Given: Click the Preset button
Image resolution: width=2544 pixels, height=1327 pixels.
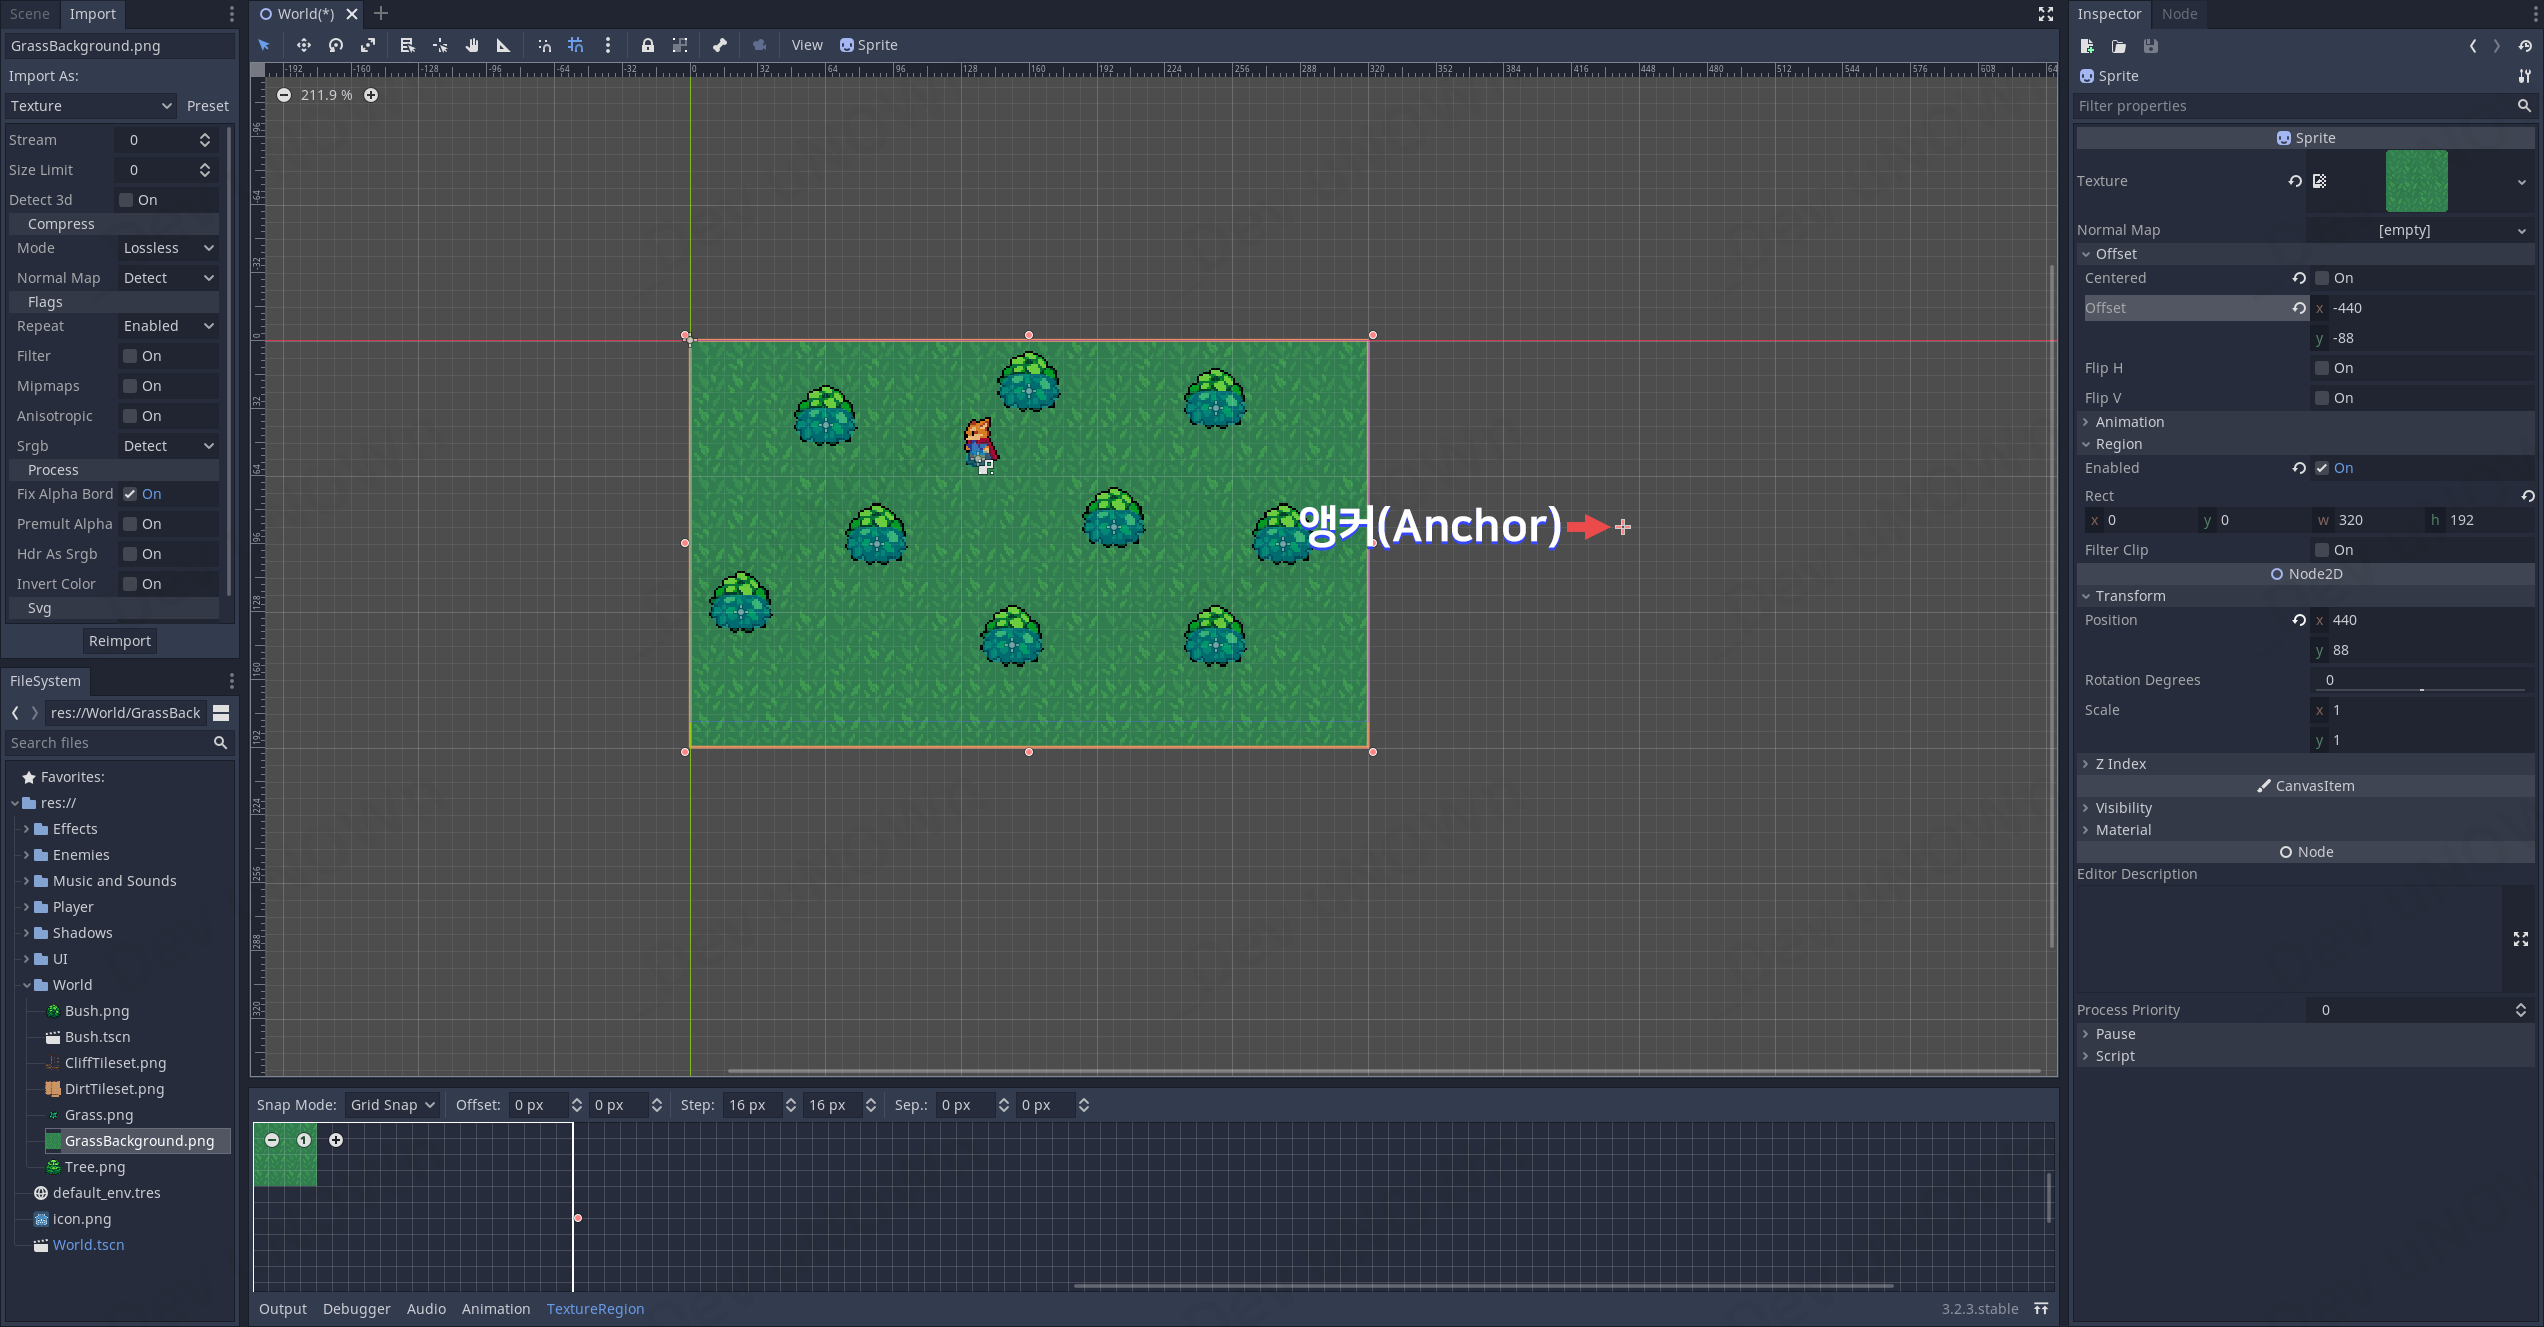Looking at the screenshot, I should tap(207, 106).
